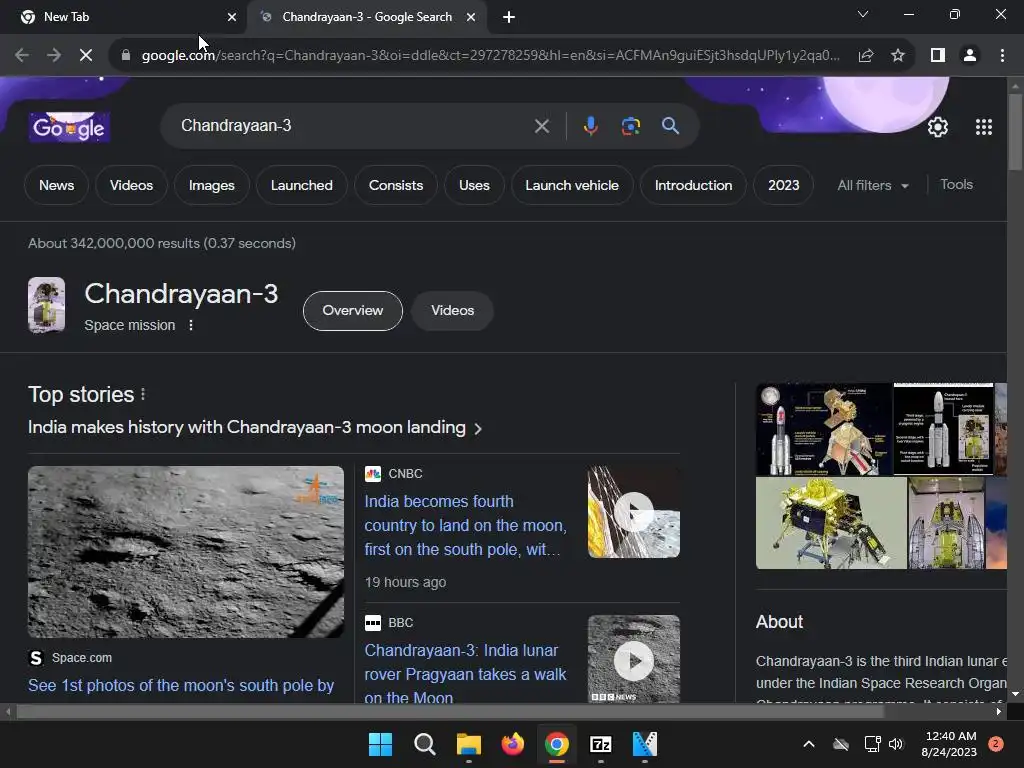
Task: Open rocket and lander diagram image
Action: tap(824, 429)
